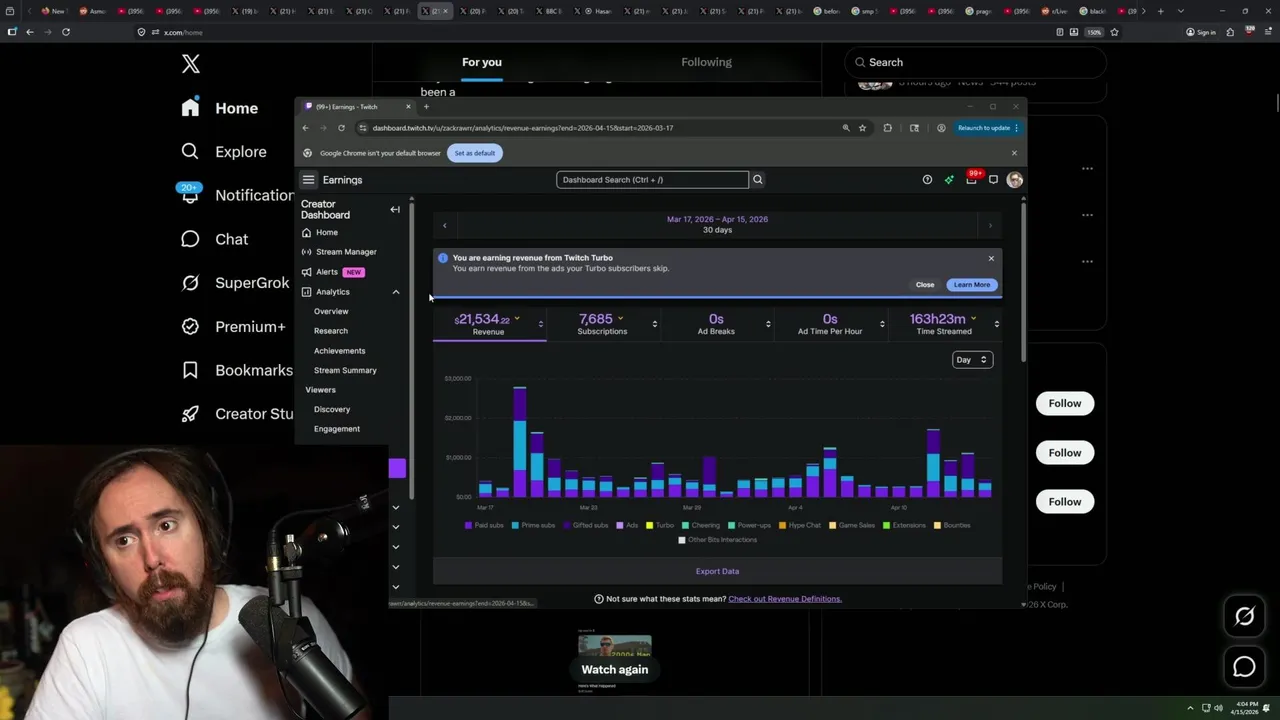Click Export Data link
The height and width of the screenshot is (720, 1280).
coord(717,571)
